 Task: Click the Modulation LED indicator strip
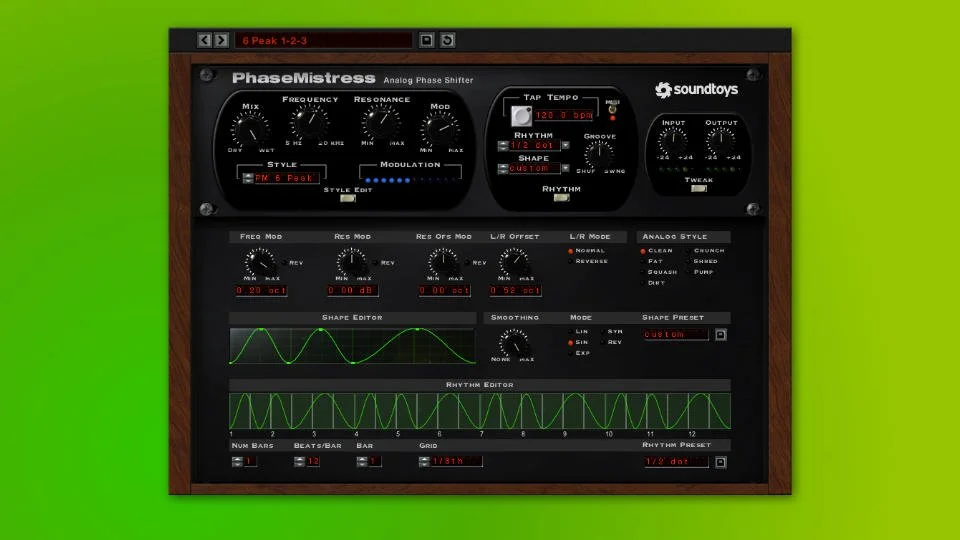pyautogui.click(x=410, y=180)
